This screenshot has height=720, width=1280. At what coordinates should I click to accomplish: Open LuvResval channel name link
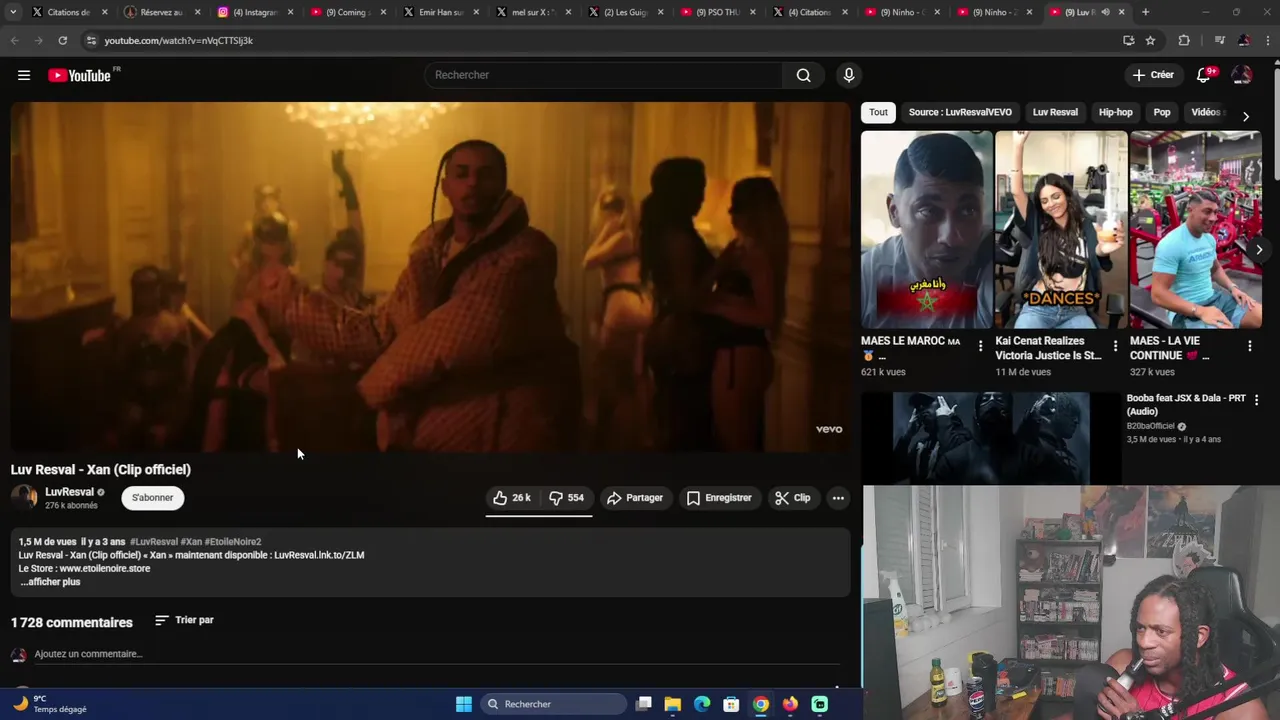69,492
